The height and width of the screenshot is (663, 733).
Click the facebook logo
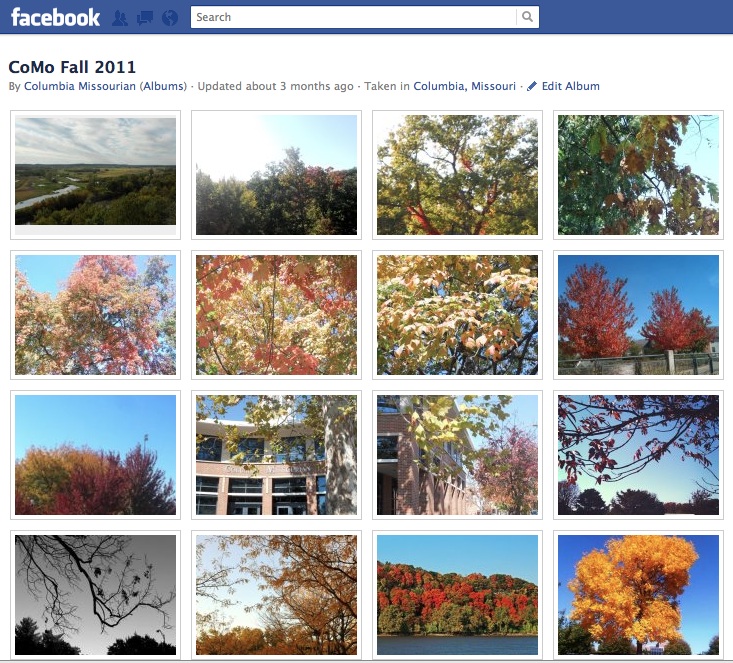[55, 18]
